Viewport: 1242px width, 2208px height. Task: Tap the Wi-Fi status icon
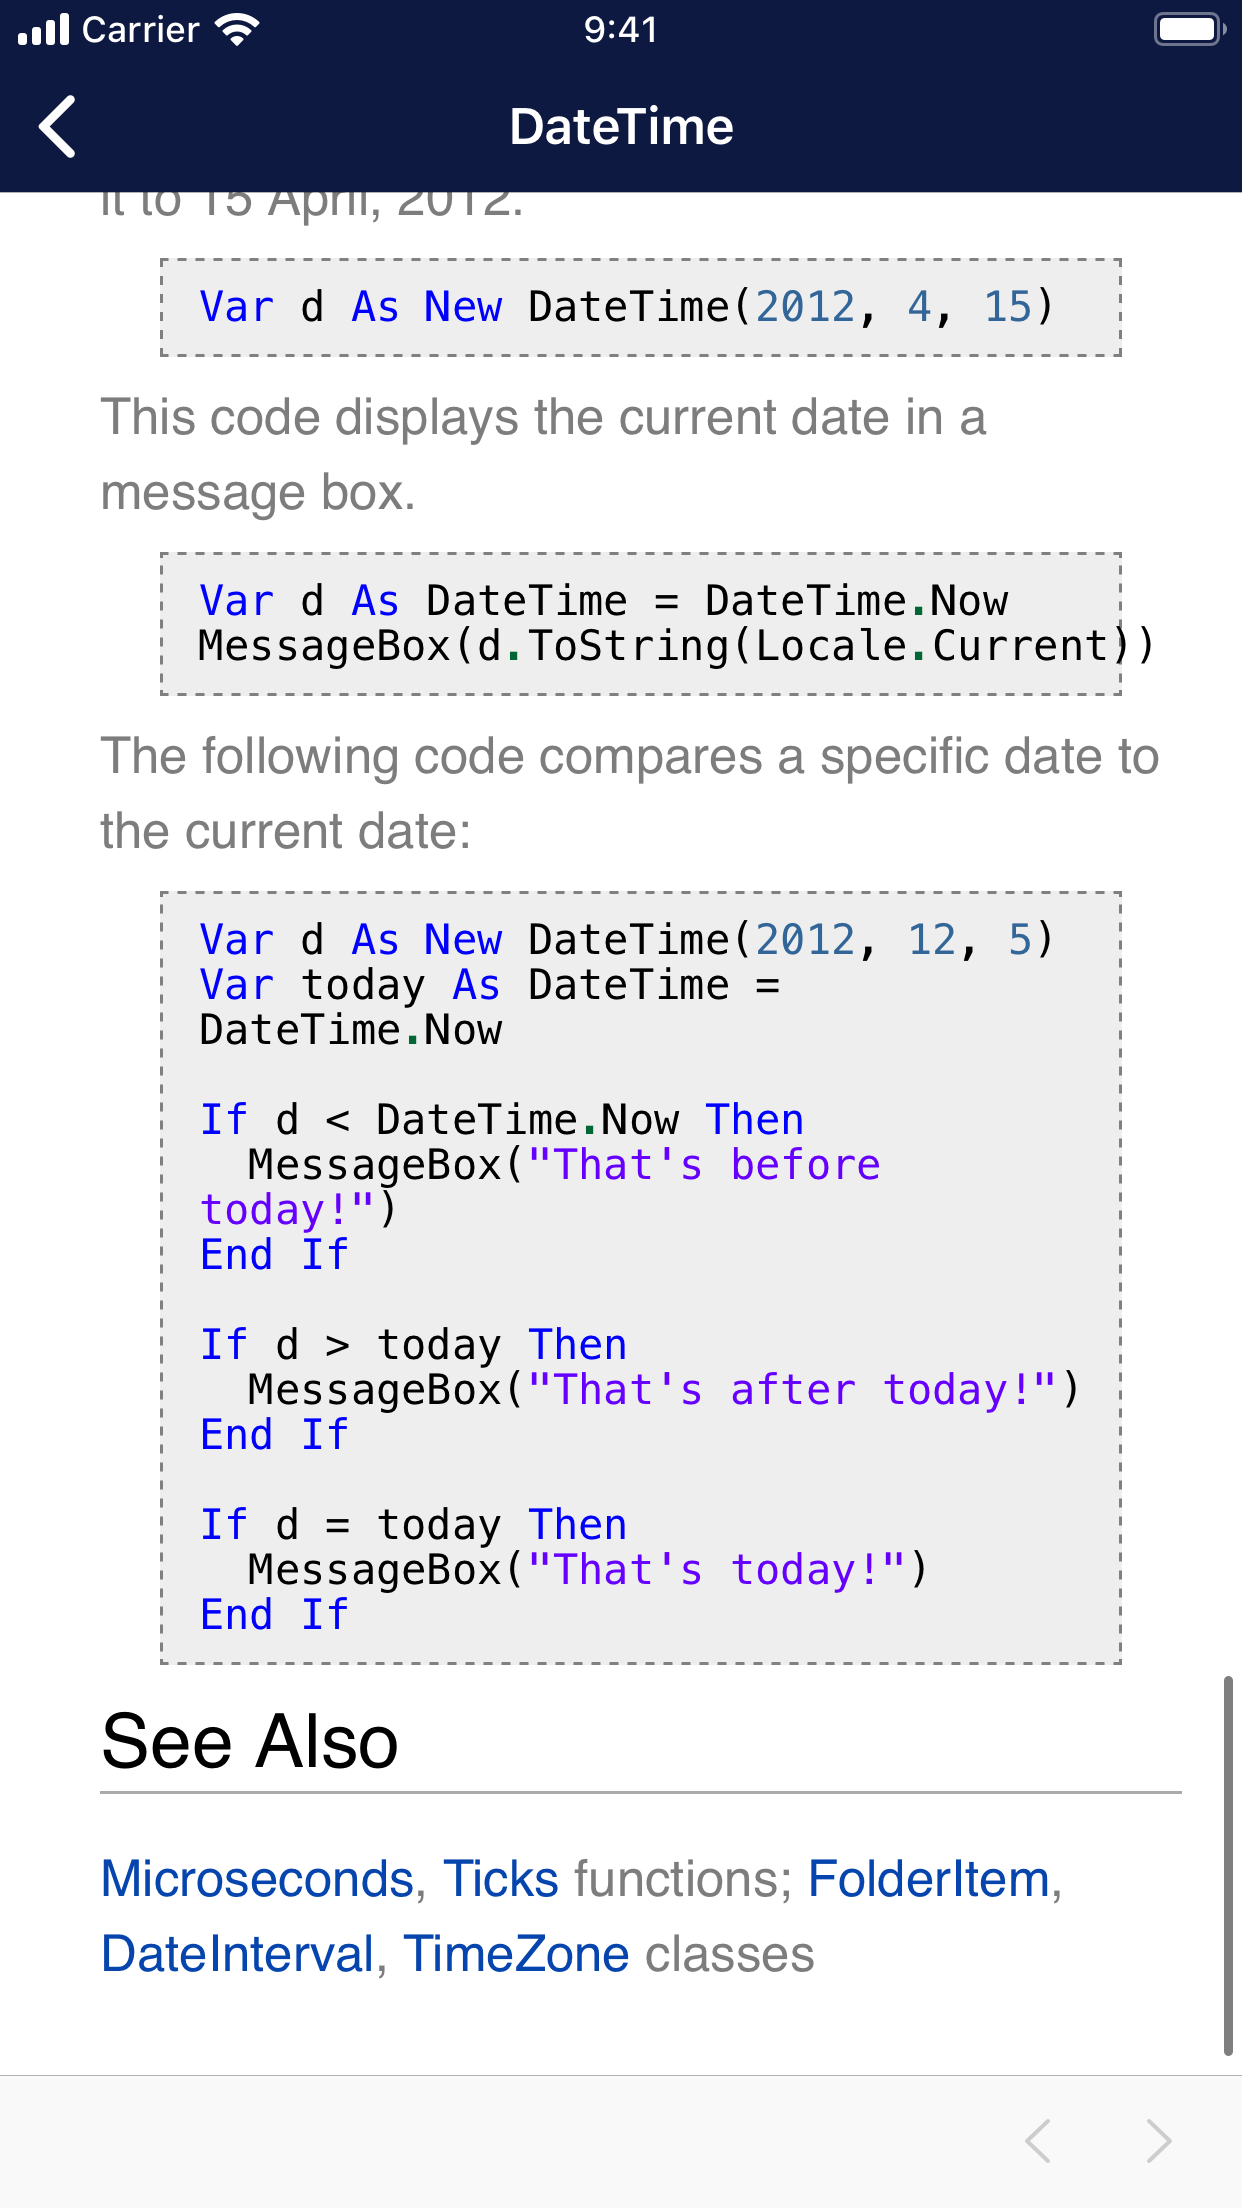(x=237, y=30)
